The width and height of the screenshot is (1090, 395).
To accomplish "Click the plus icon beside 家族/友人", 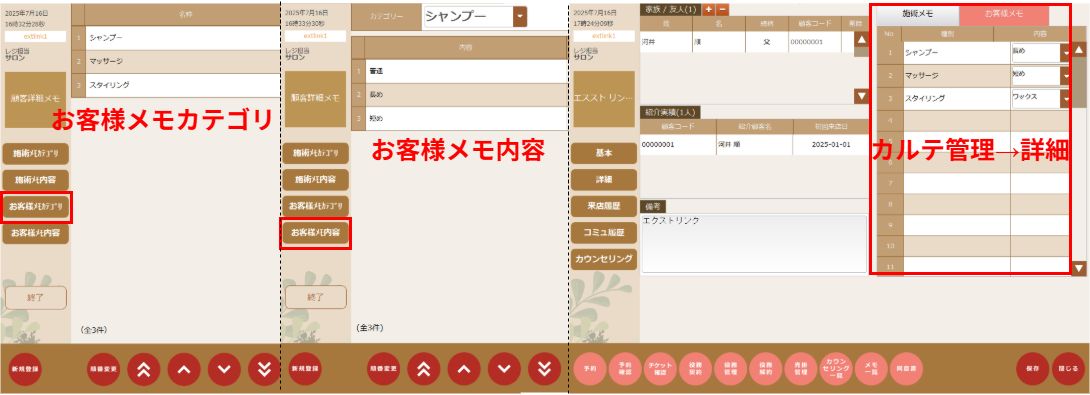I will [x=708, y=10].
